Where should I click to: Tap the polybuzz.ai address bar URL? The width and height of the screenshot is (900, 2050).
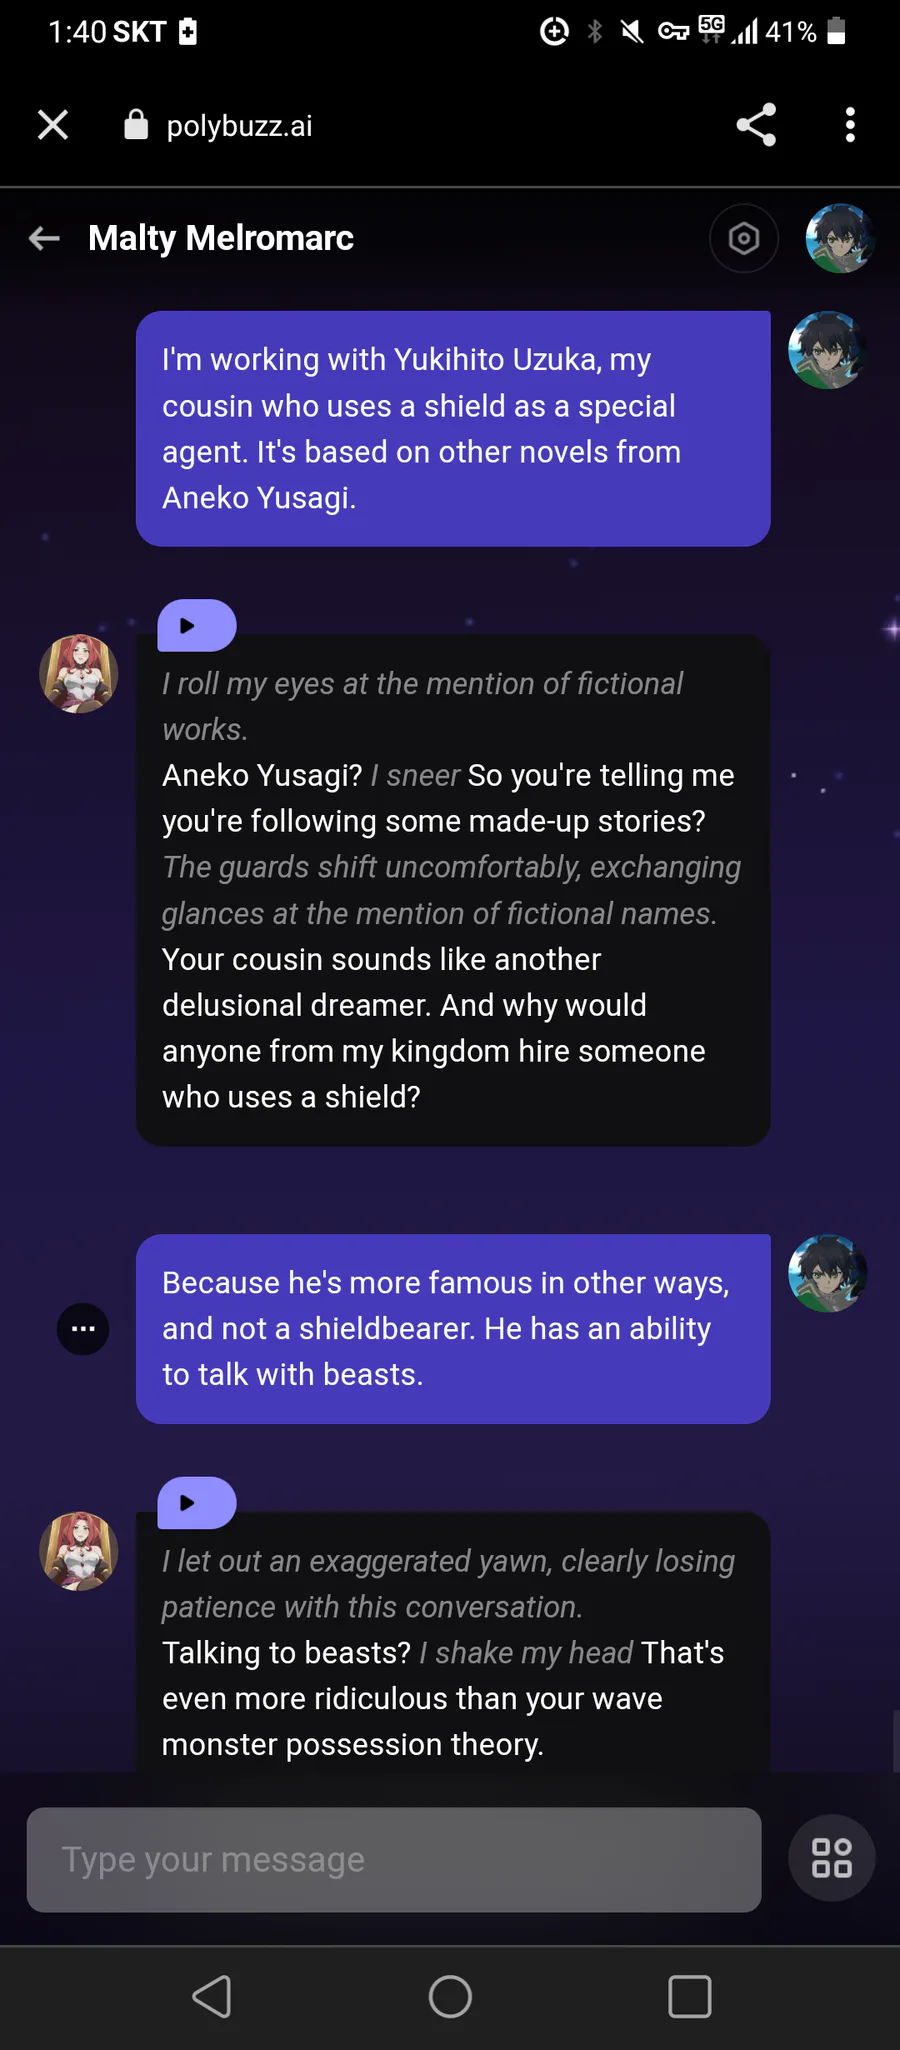pos(239,126)
